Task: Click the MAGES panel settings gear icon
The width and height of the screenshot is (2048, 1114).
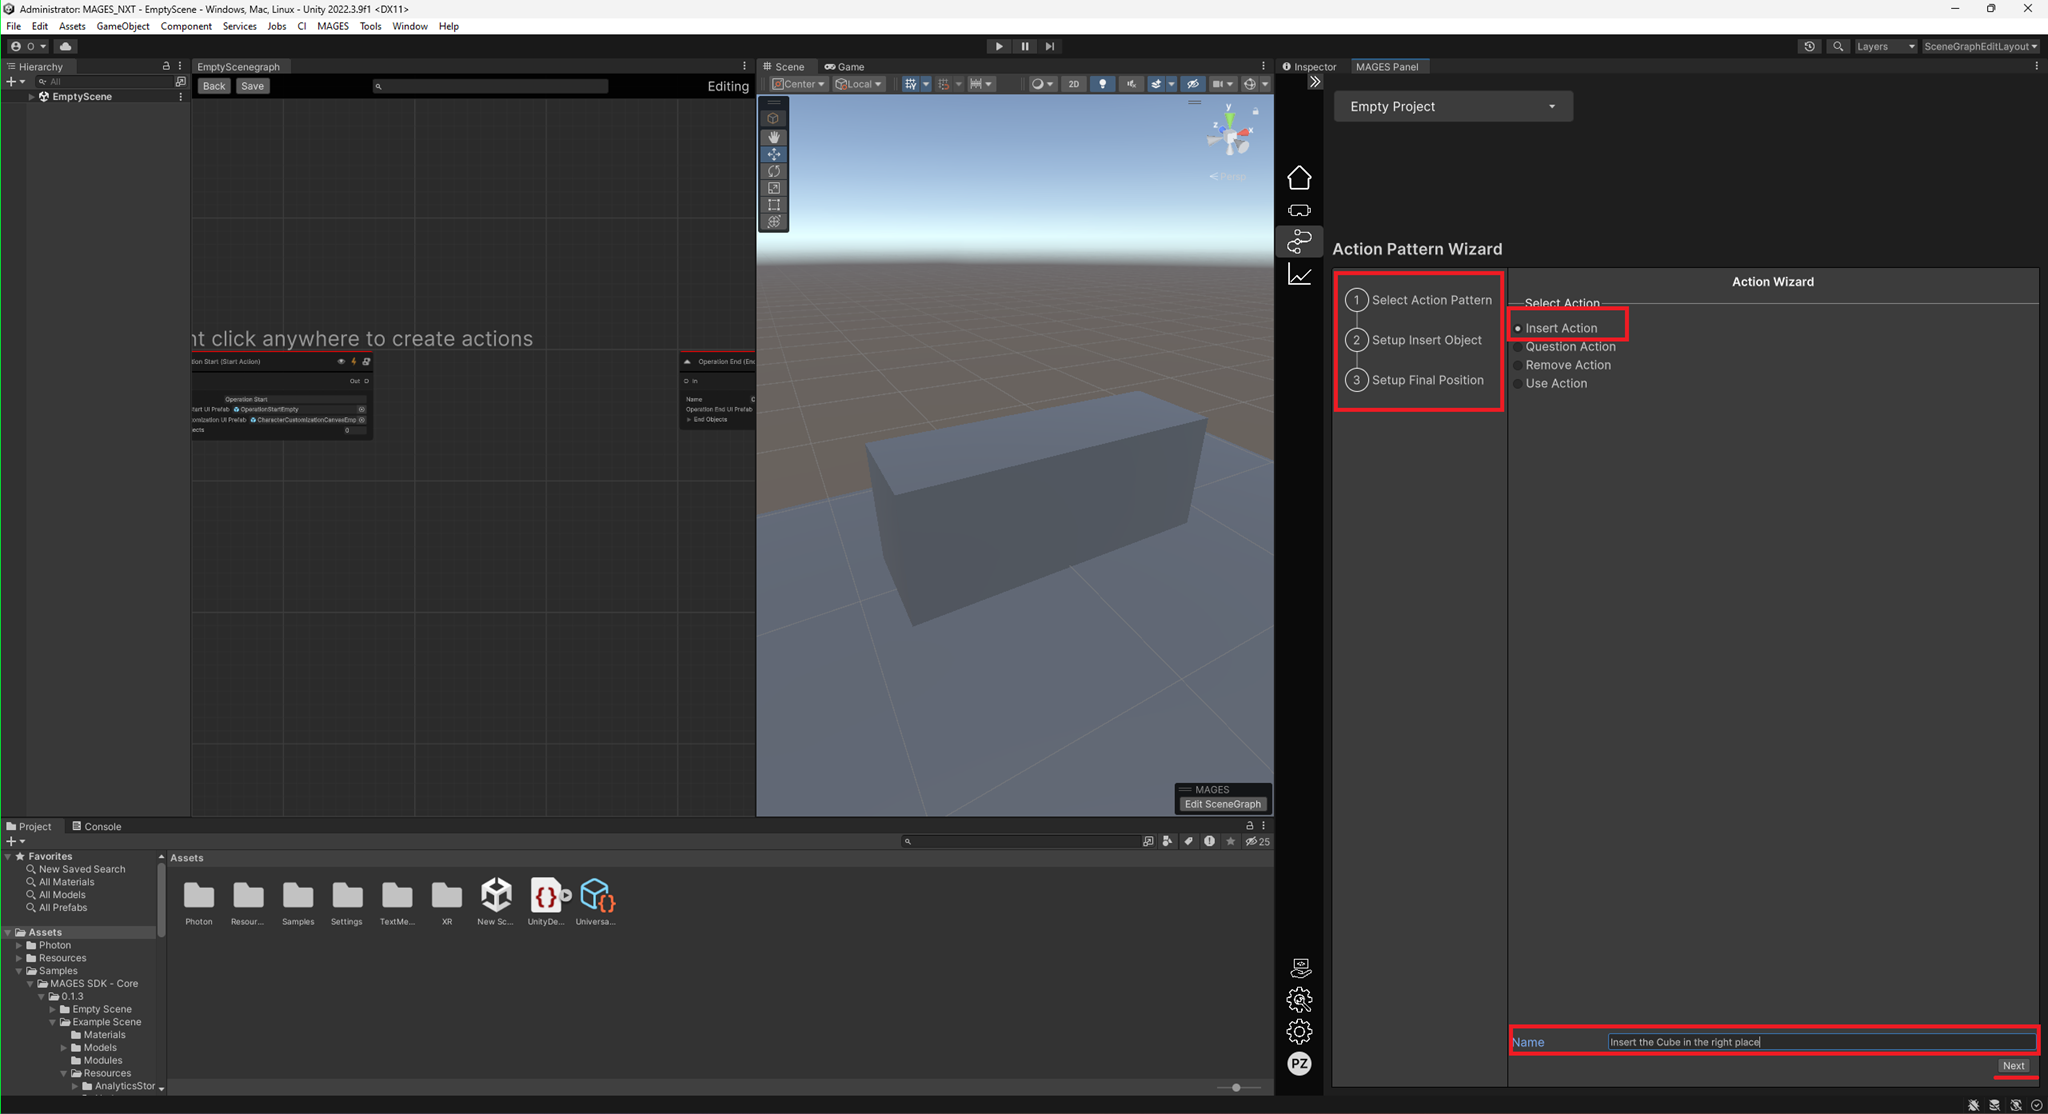Action: point(1299,1032)
